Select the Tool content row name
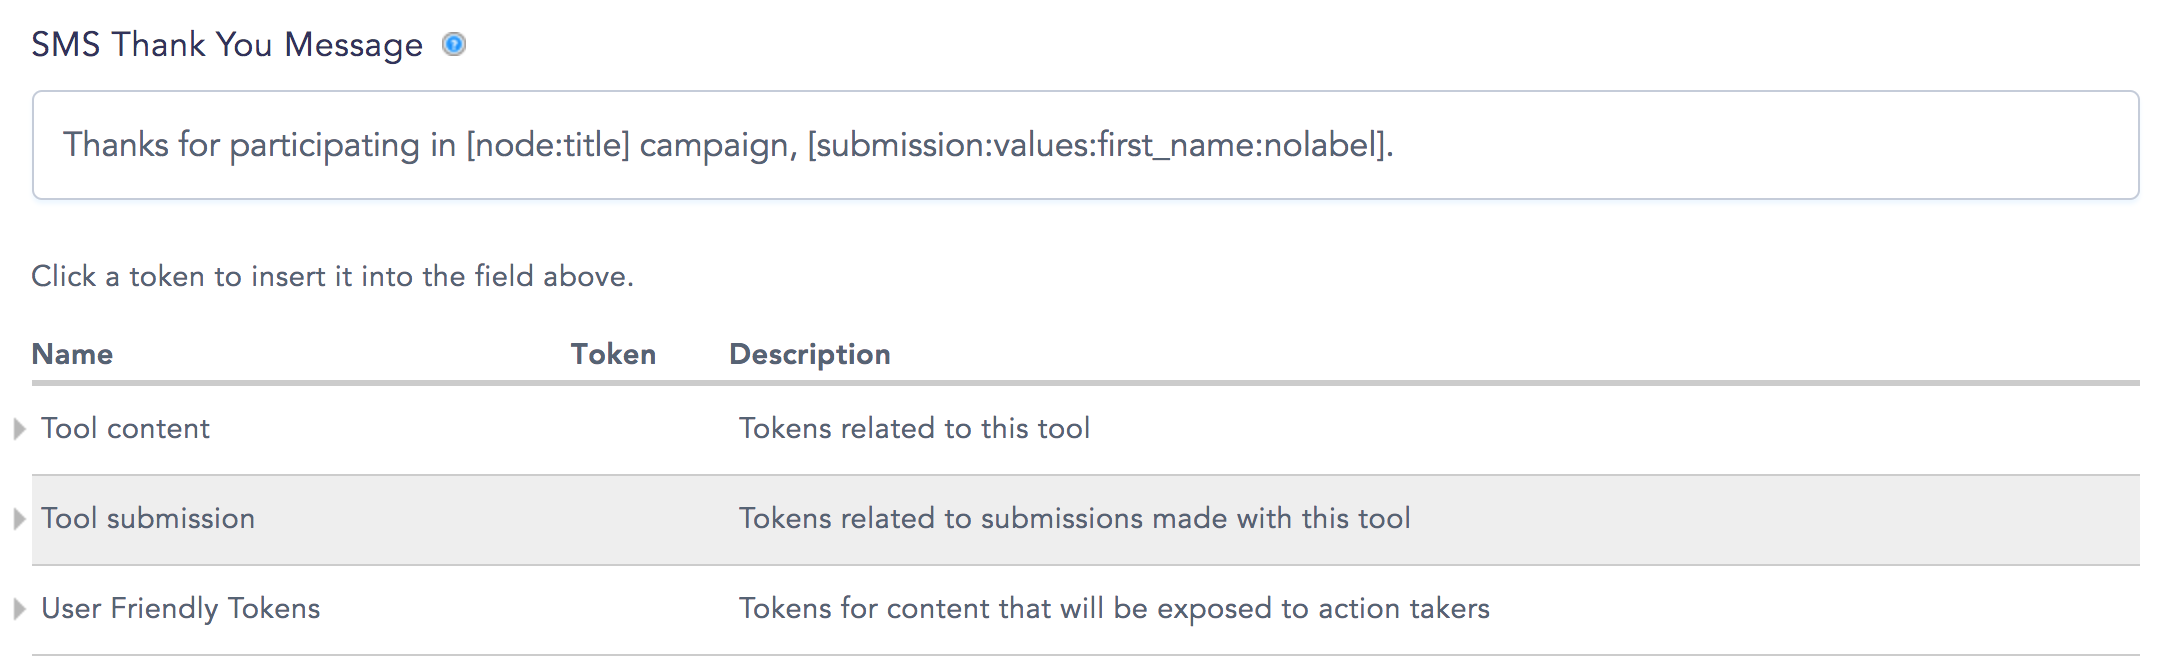 [x=125, y=428]
